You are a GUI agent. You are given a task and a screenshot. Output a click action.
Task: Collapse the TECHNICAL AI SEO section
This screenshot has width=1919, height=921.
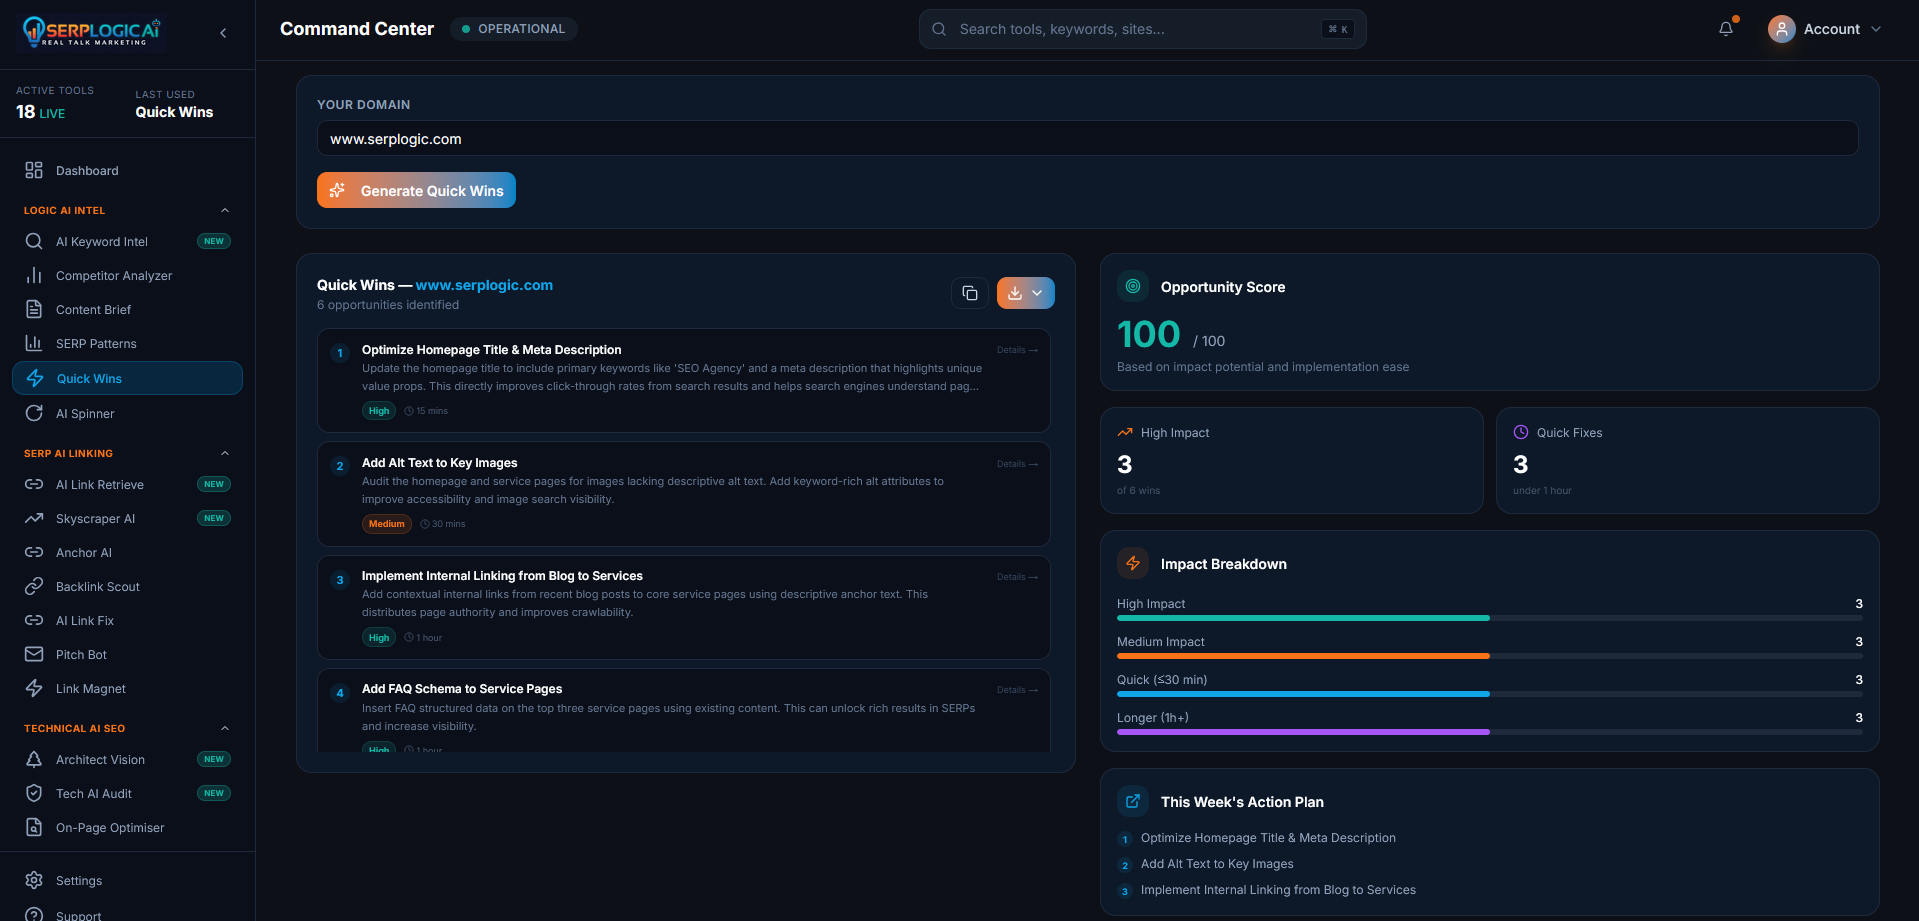click(x=225, y=728)
